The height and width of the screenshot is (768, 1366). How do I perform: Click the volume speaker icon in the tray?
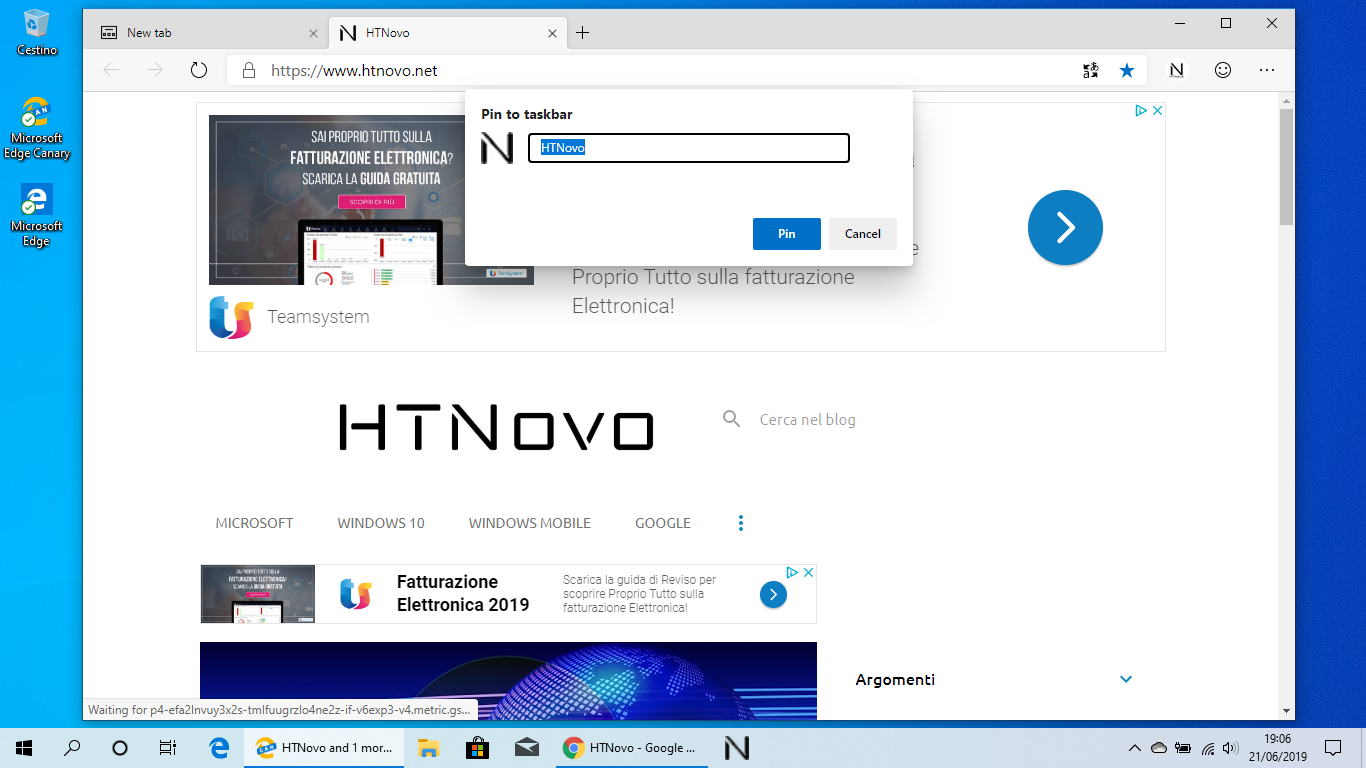point(1230,747)
